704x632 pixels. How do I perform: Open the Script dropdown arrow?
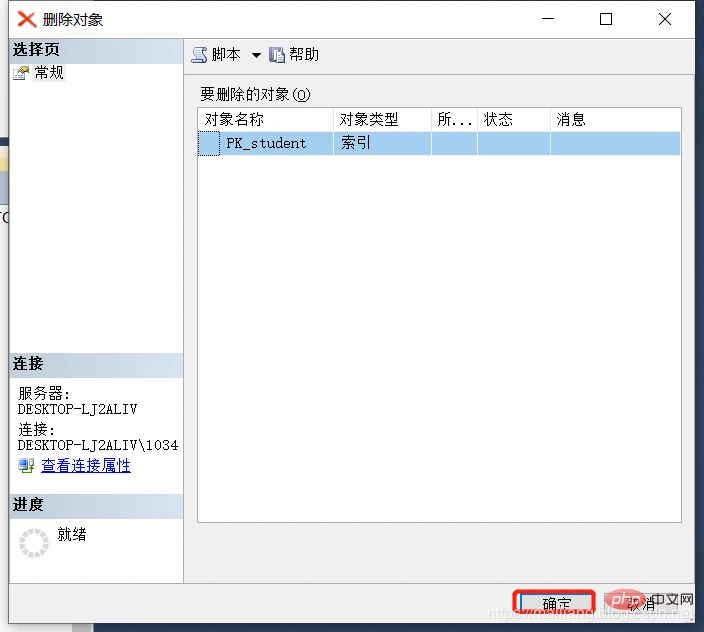256,55
